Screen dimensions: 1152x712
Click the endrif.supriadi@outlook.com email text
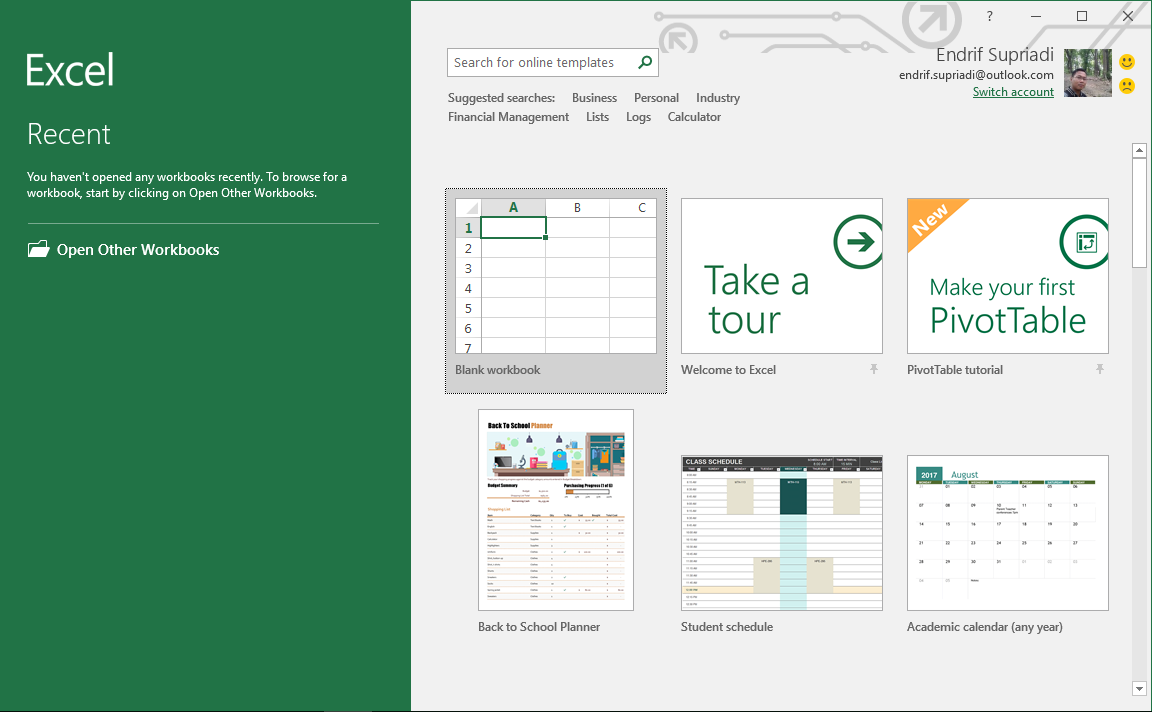[976, 75]
